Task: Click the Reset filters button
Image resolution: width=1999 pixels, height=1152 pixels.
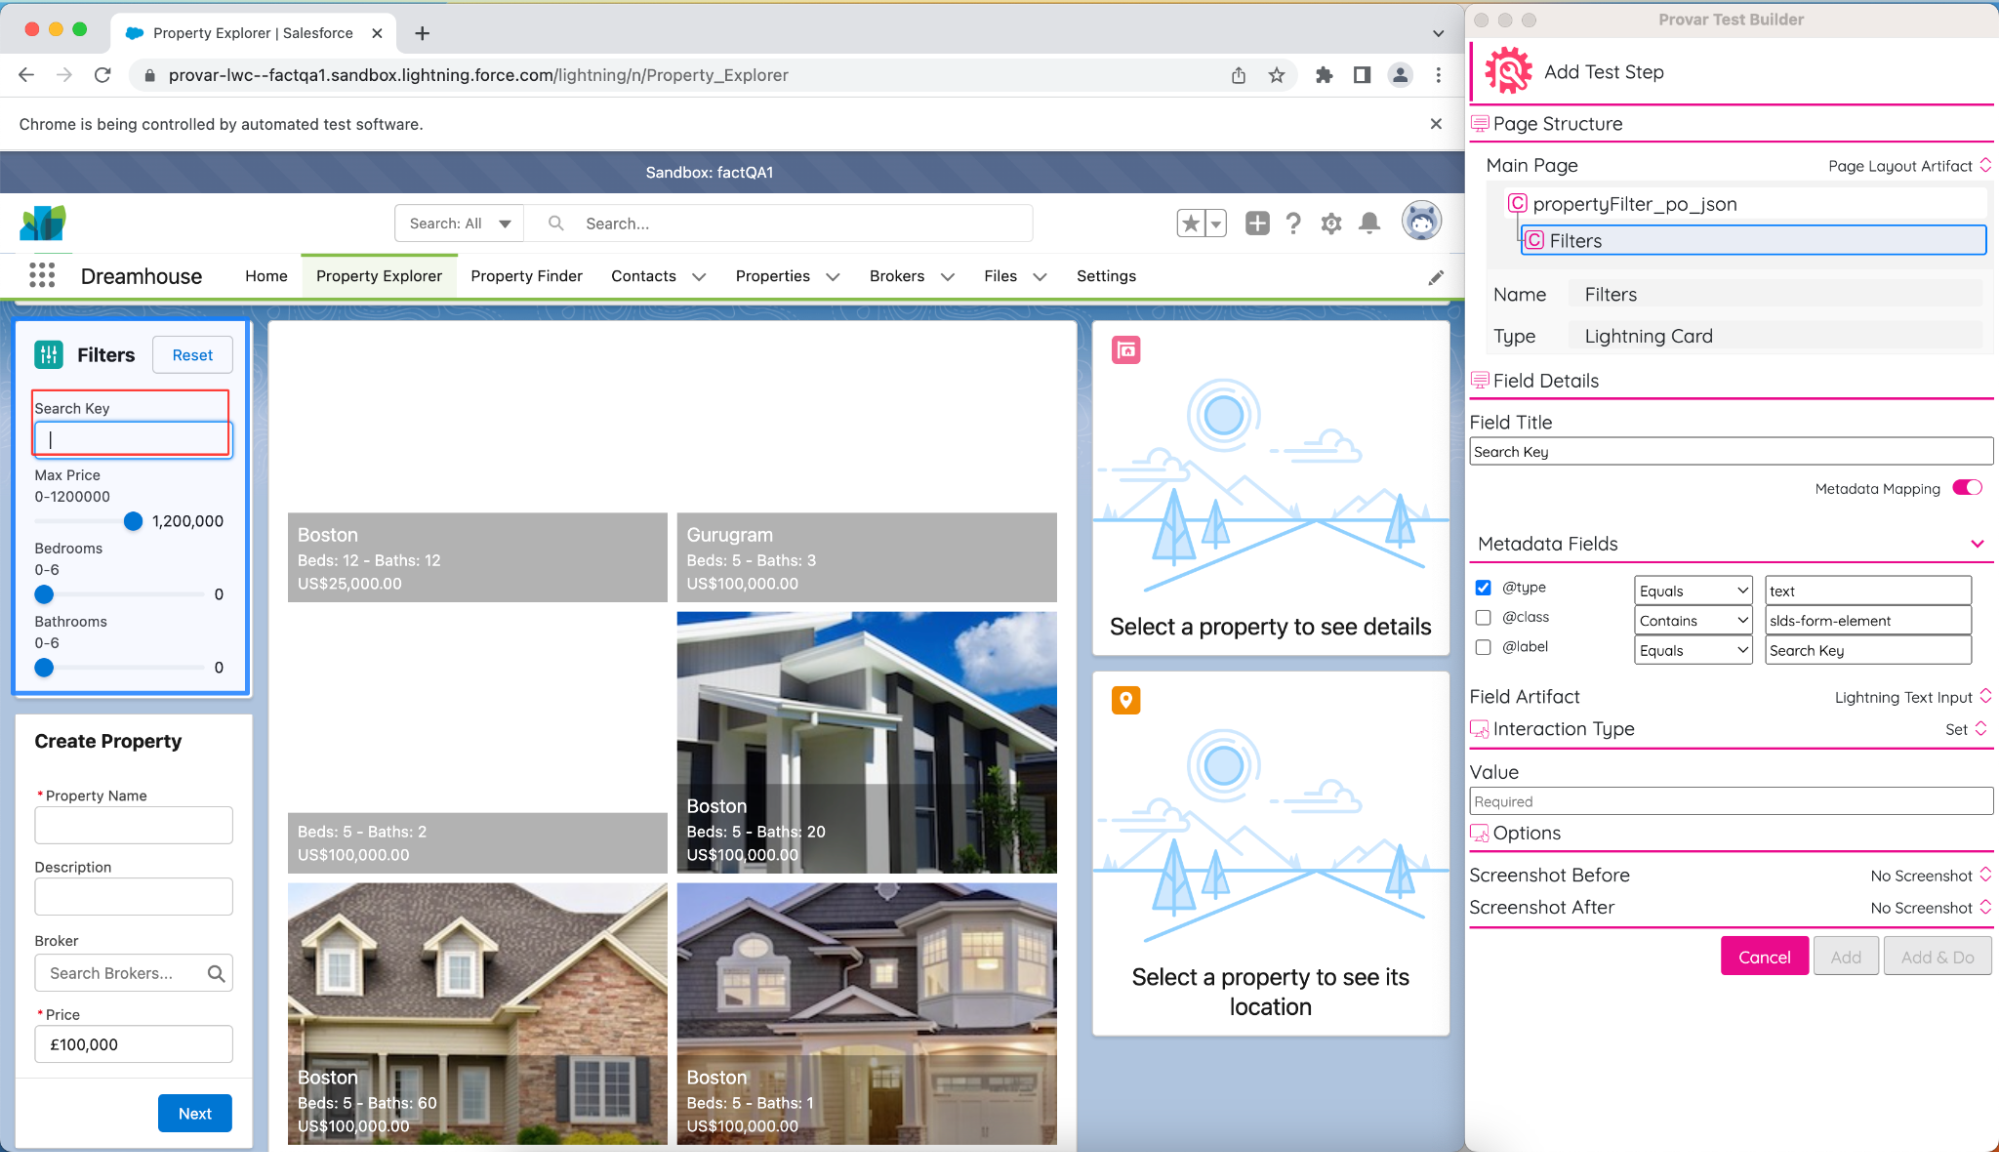Action: coord(192,355)
